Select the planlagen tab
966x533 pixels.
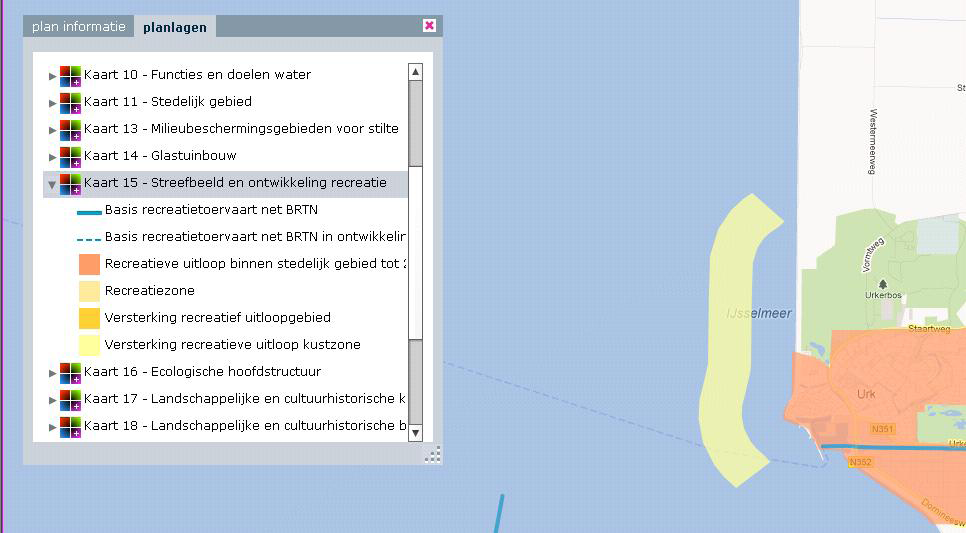pyautogui.click(x=175, y=27)
